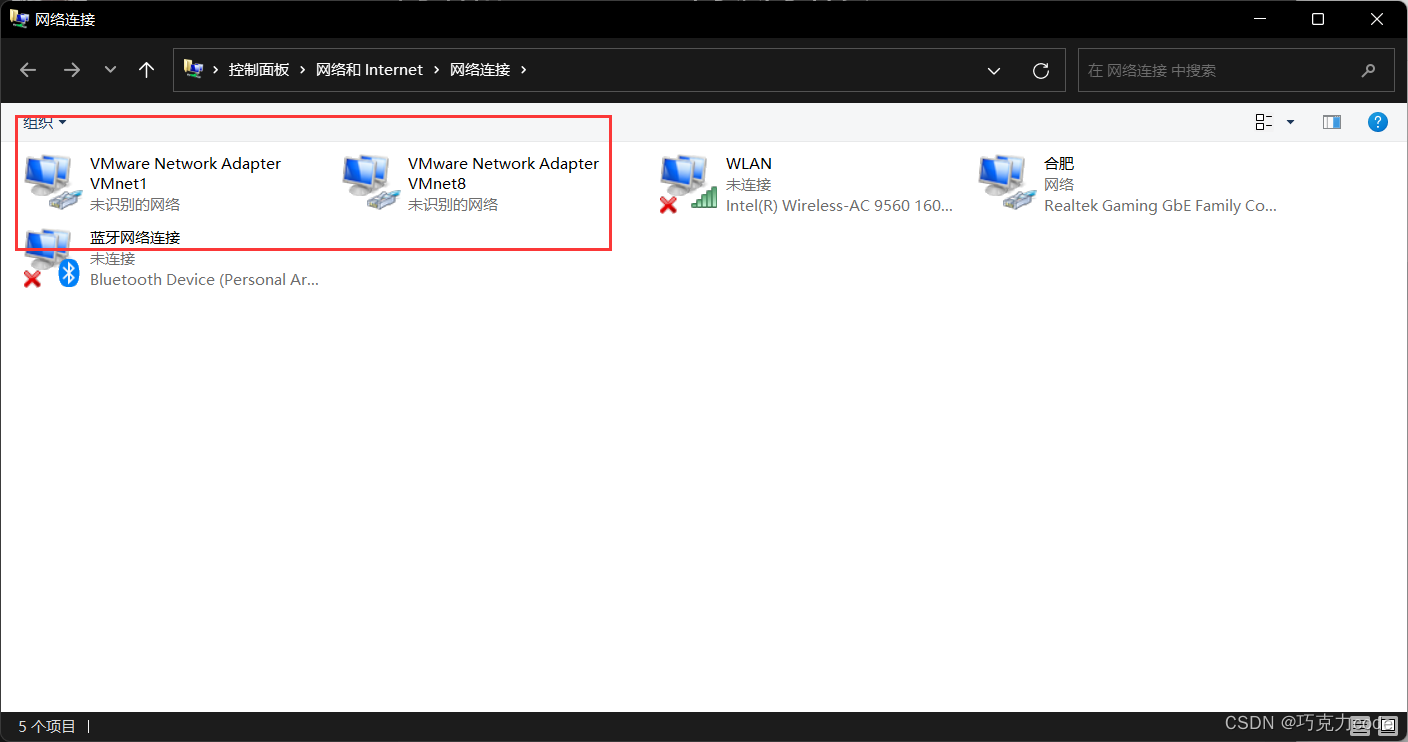Click the 5 个项目 status bar text

[x=47, y=727]
